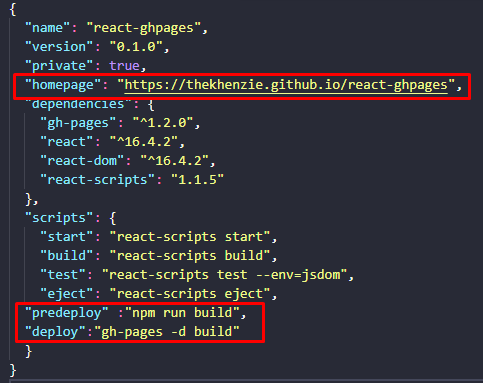This screenshot has height=383, width=483.
Task: Select the "react-scripts test --env=jsdom" command
Action: pyautogui.click(x=224, y=275)
